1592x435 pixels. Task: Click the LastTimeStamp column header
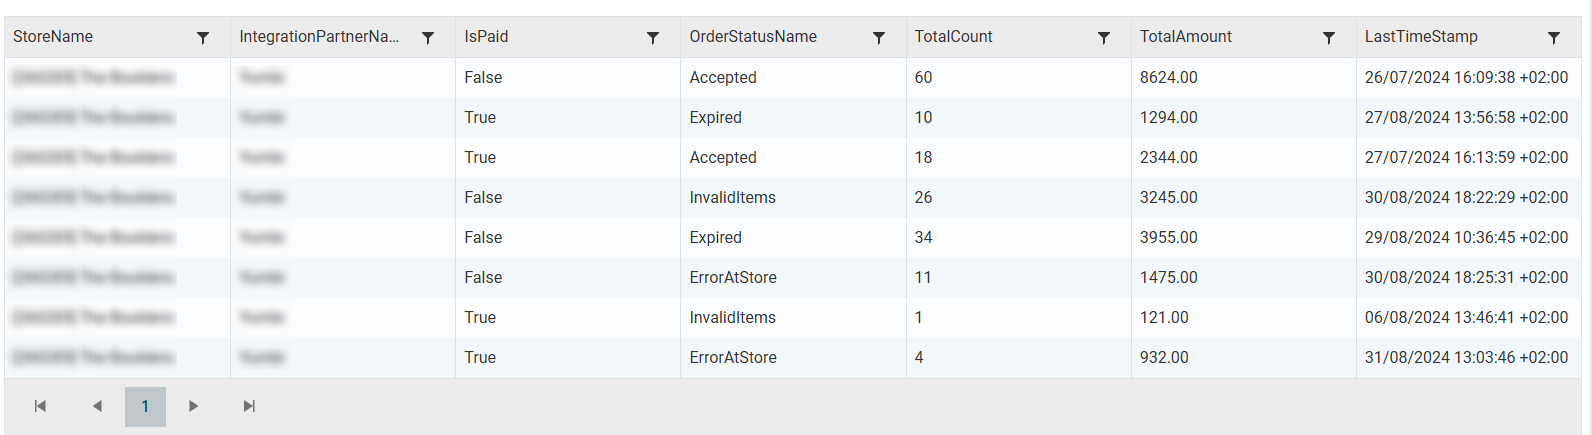tap(1420, 37)
